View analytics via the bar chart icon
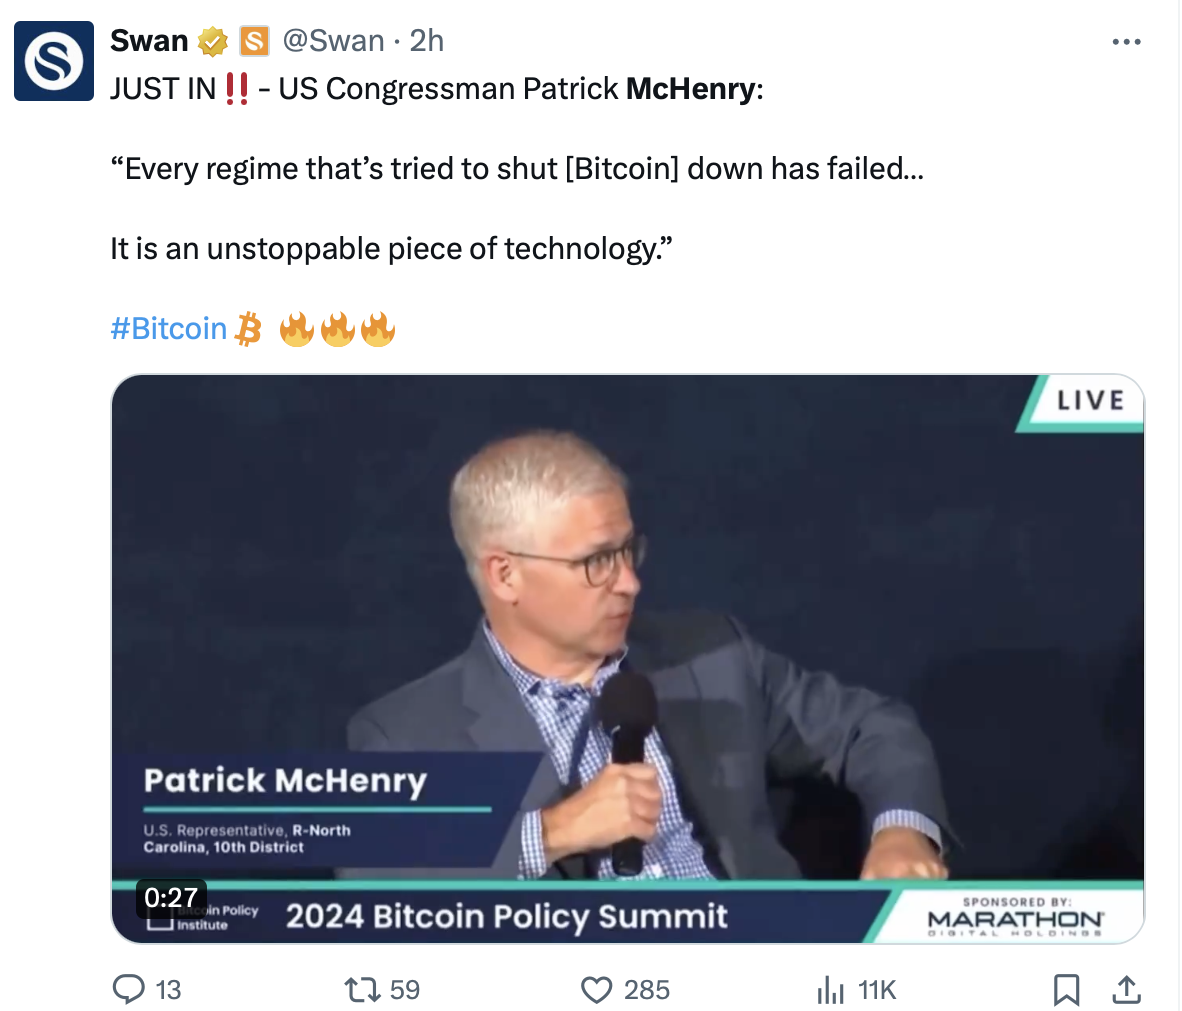 click(x=831, y=989)
